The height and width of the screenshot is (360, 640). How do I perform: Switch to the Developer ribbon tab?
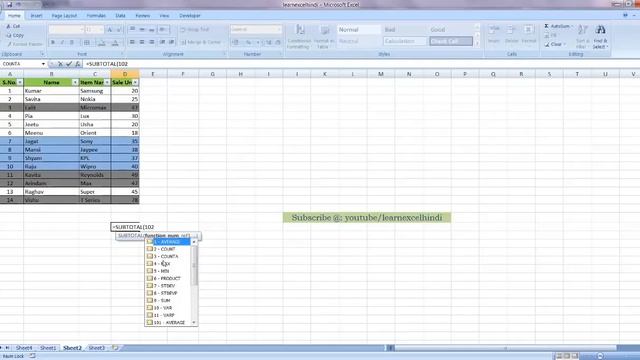(190, 16)
